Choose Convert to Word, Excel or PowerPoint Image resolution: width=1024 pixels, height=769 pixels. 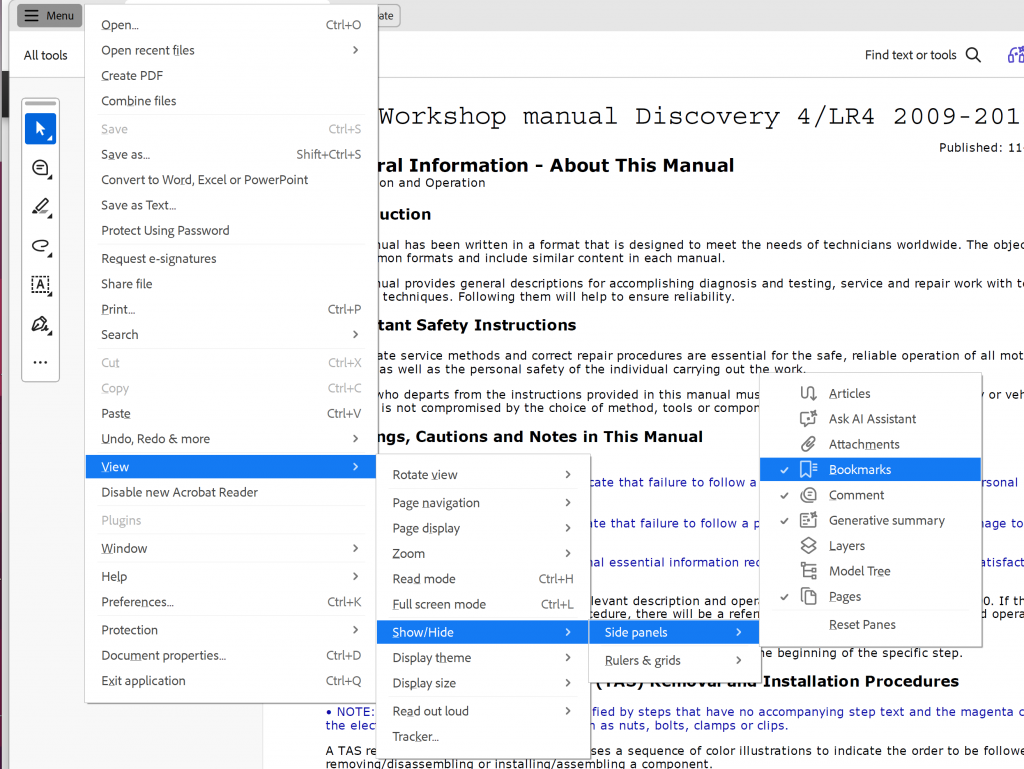231,180
